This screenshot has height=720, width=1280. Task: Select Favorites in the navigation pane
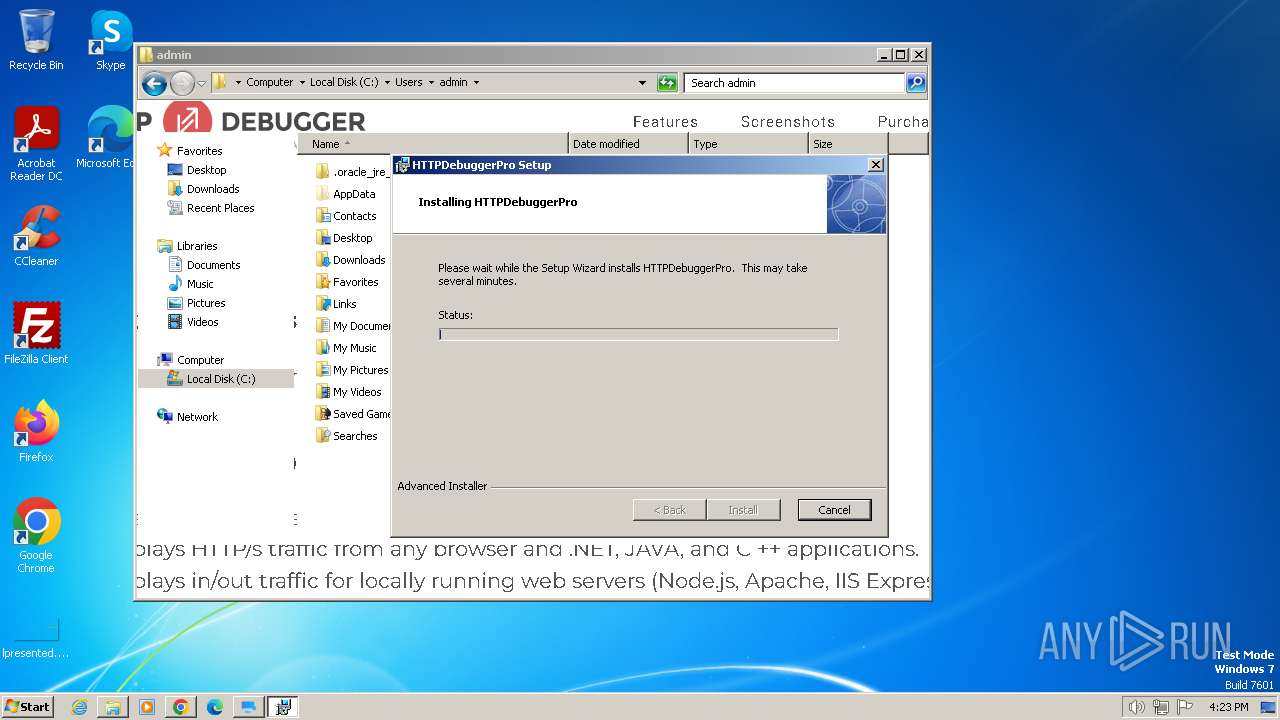coord(190,151)
